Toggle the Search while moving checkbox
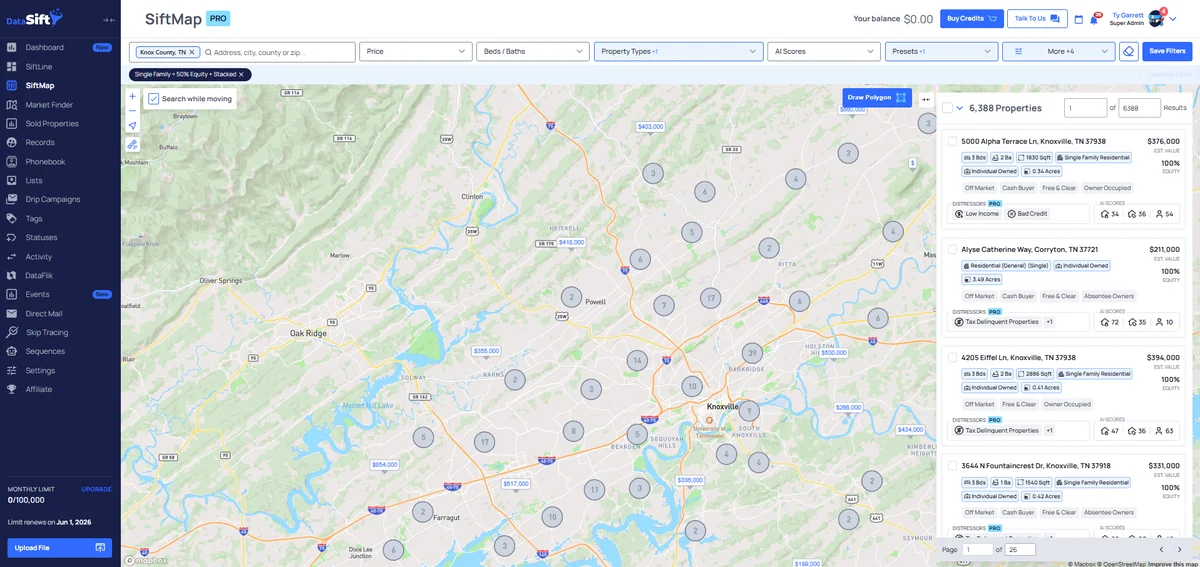Viewport: 1200px width, 567px height. tap(154, 99)
